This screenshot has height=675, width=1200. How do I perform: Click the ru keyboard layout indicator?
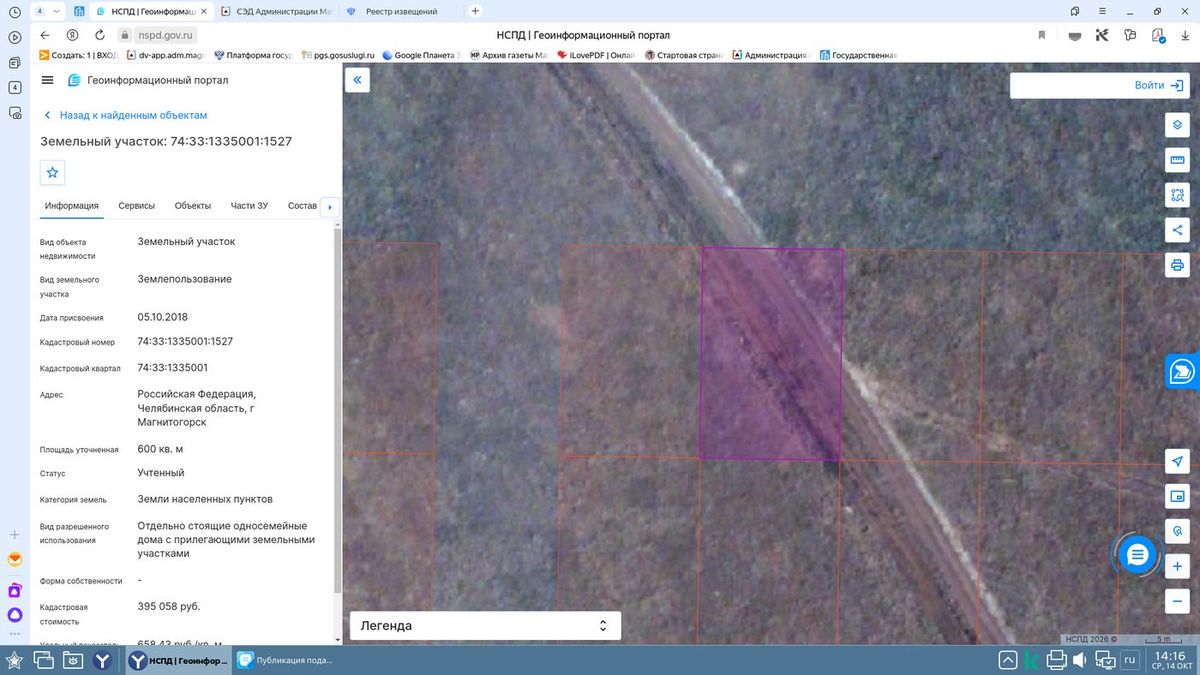coord(1129,660)
